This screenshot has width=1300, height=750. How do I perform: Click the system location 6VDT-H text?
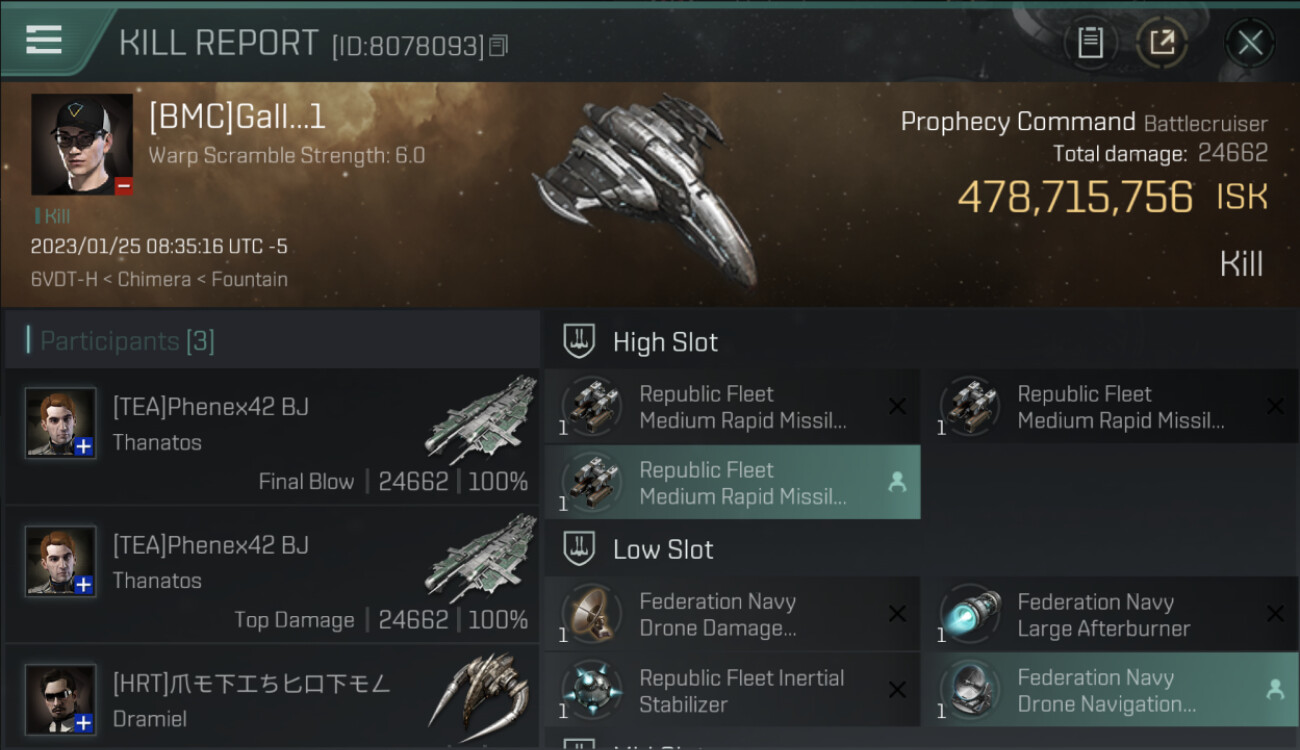(63, 279)
